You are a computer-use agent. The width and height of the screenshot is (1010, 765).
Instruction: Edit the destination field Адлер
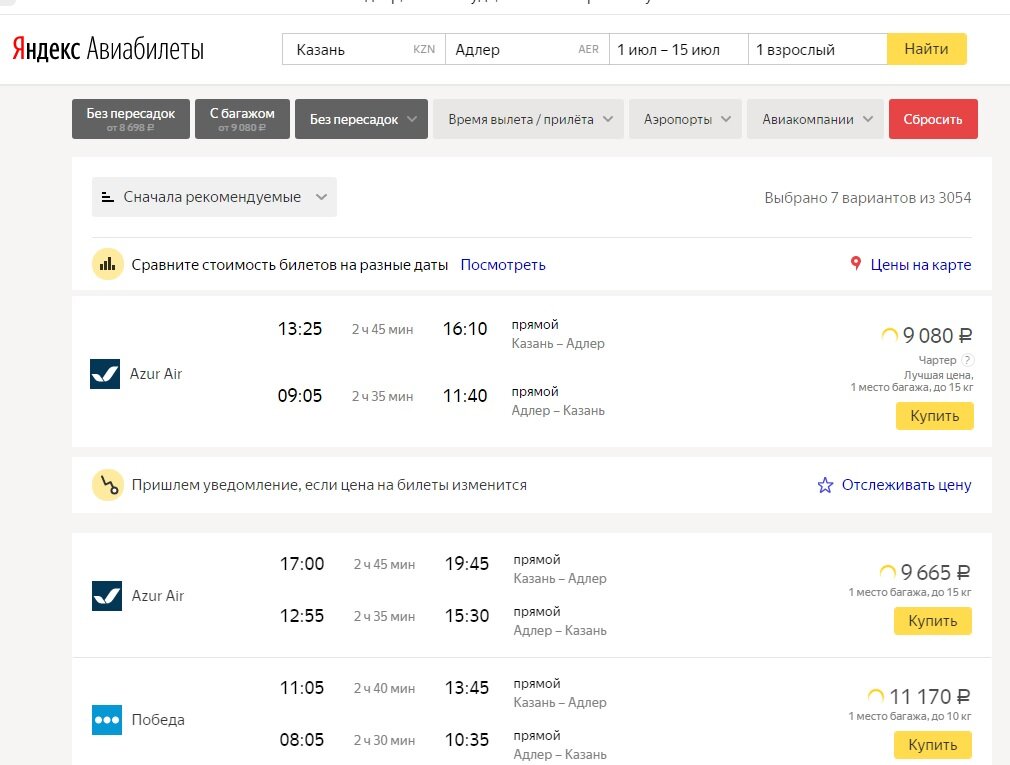[x=527, y=50]
